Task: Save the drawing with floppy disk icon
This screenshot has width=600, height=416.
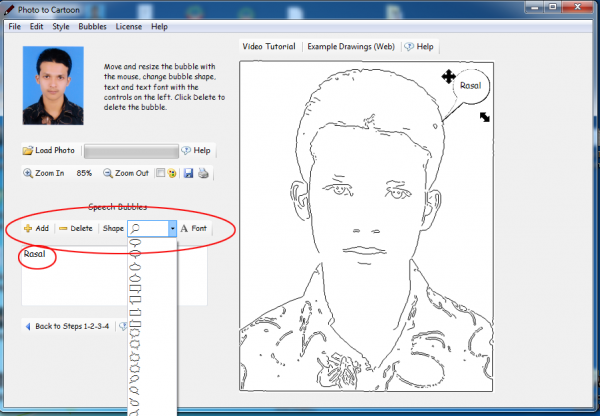Action: (188, 173)
